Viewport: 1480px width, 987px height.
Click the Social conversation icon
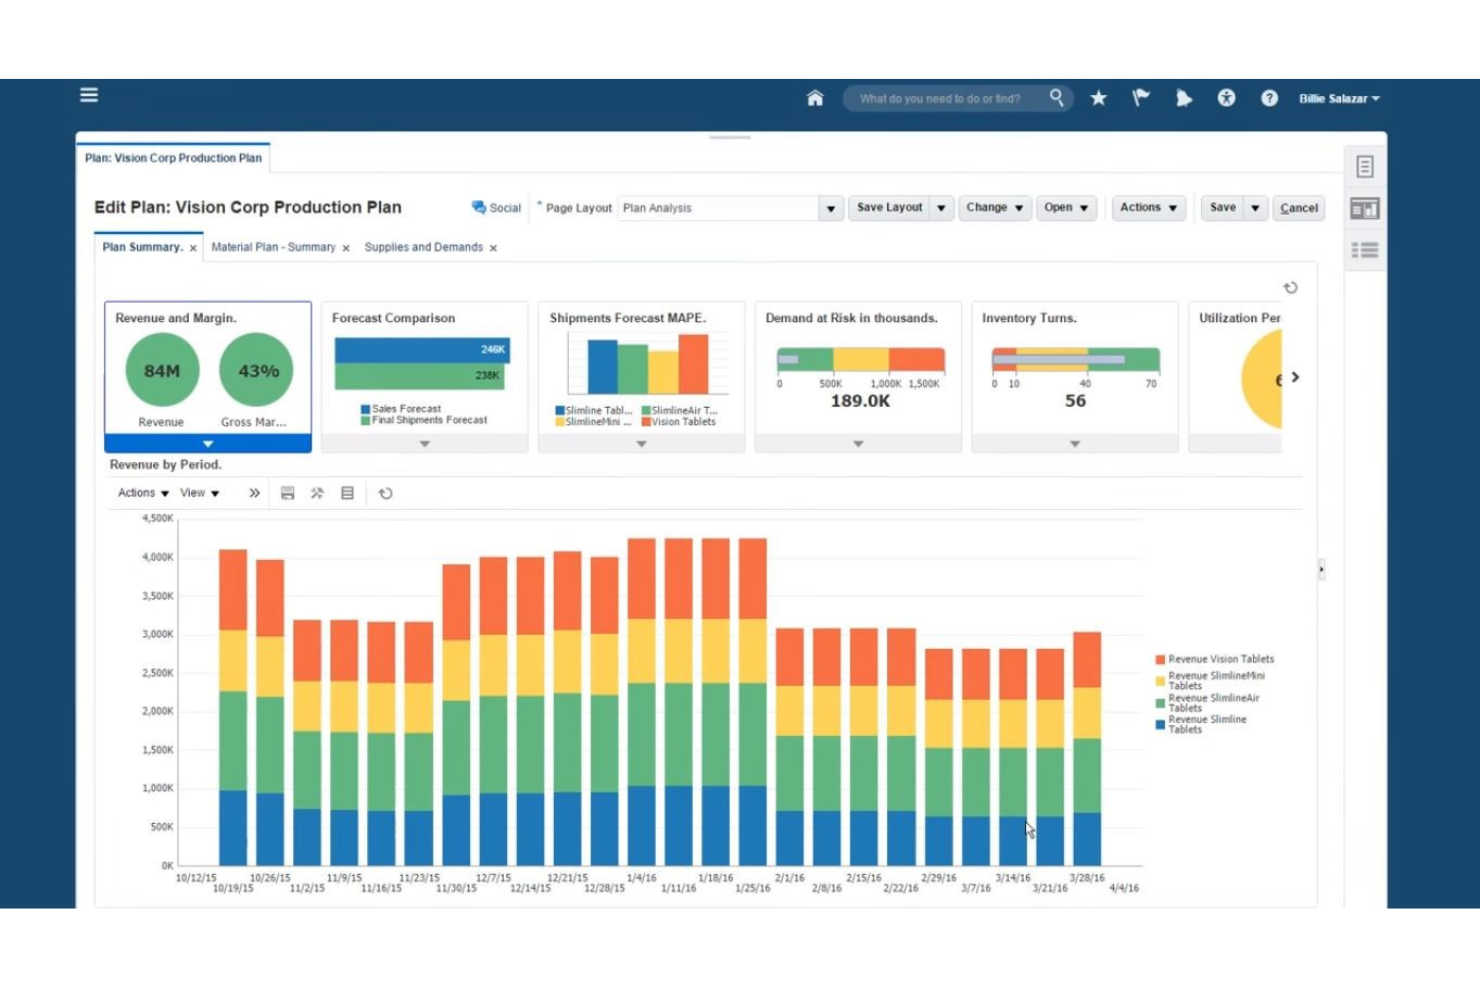coord(479,207)
